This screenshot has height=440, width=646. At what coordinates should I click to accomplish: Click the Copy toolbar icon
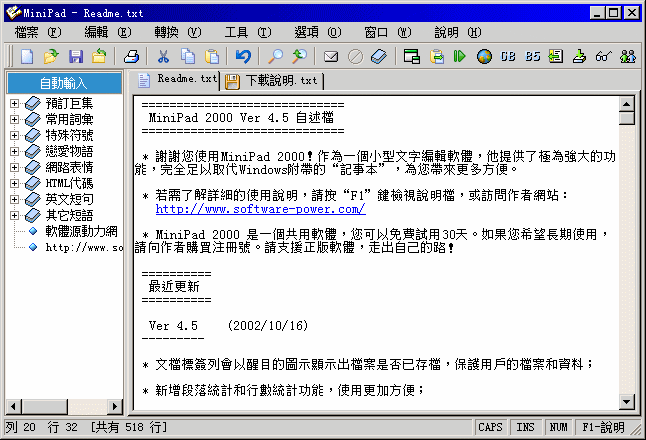pos(188,56)
